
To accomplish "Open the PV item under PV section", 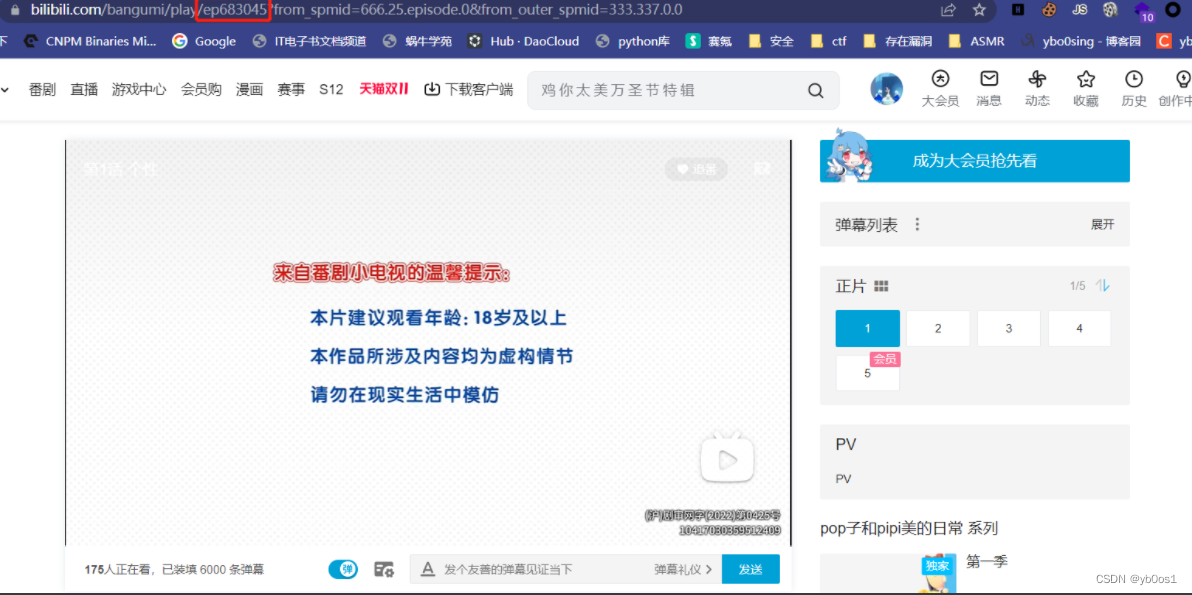I will (843, 479).
